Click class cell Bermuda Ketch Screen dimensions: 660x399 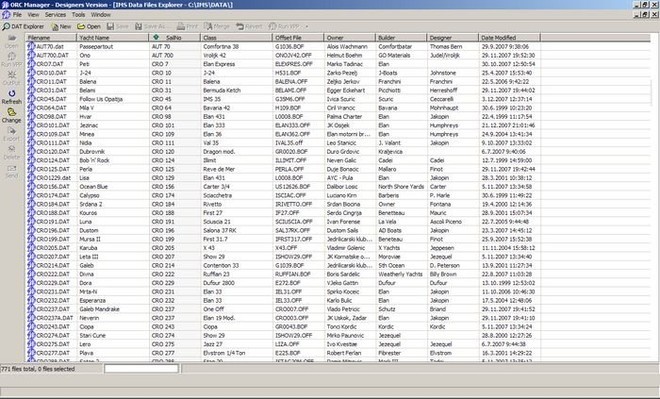pyautogui.click(x=222, y=90)
